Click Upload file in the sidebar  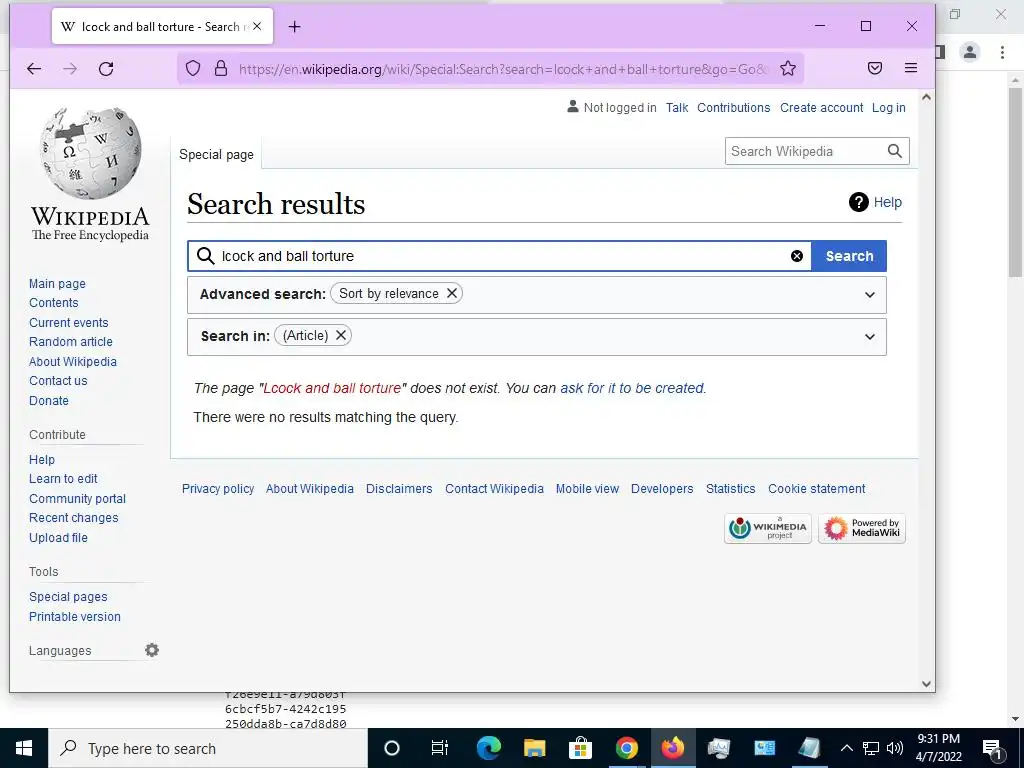(x=58, y=537)
